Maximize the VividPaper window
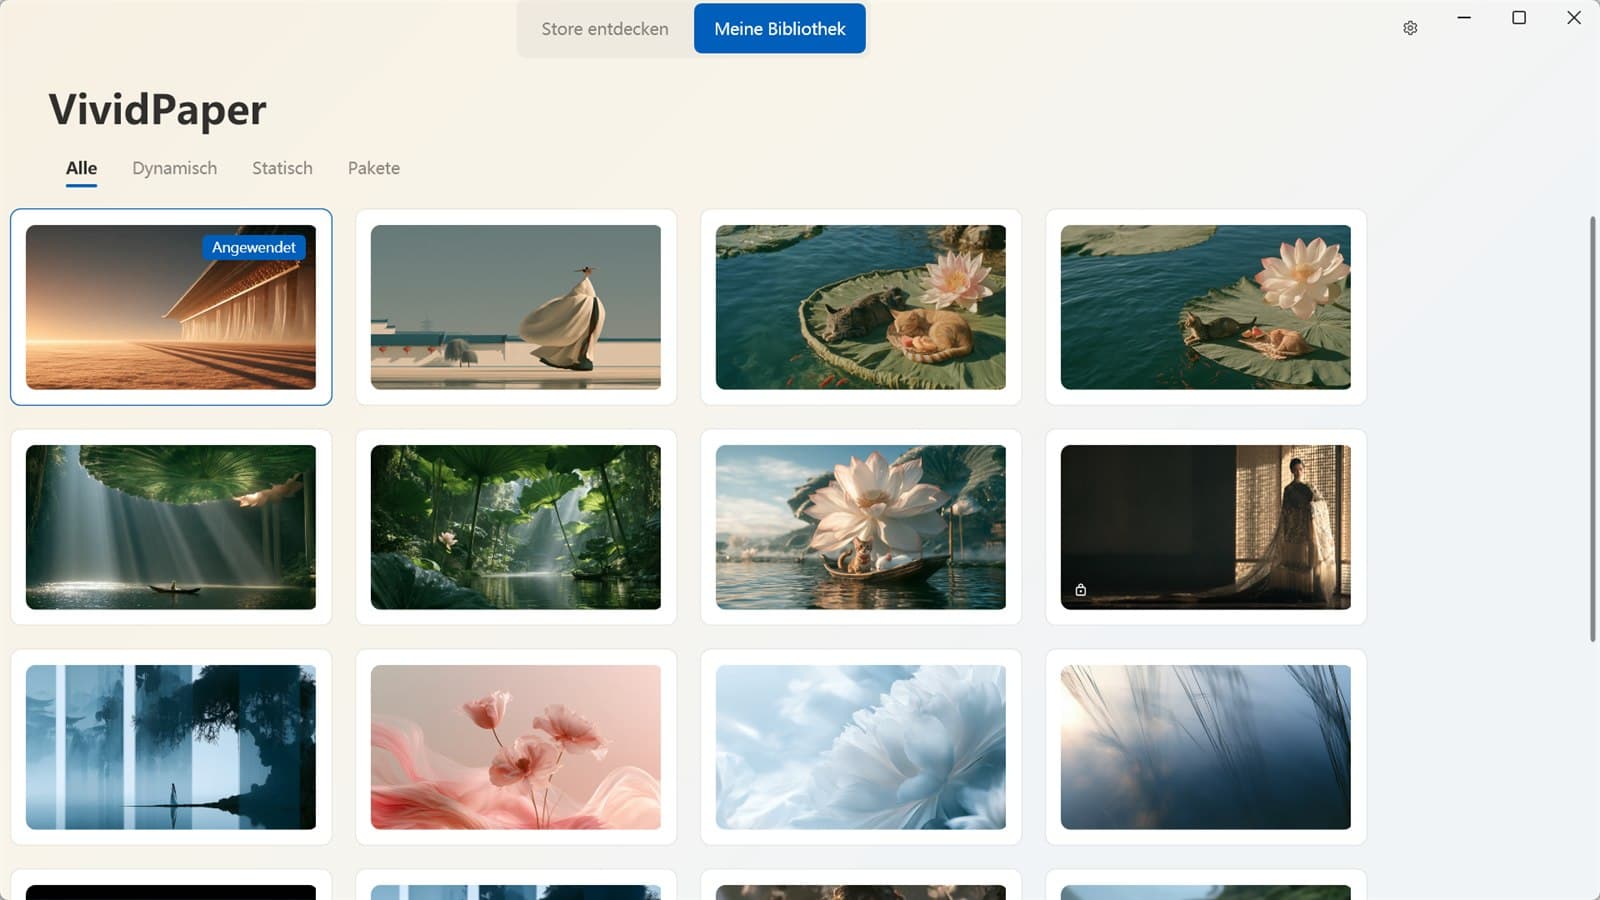Viewport: 1600px width, 900px height. 1519,18
